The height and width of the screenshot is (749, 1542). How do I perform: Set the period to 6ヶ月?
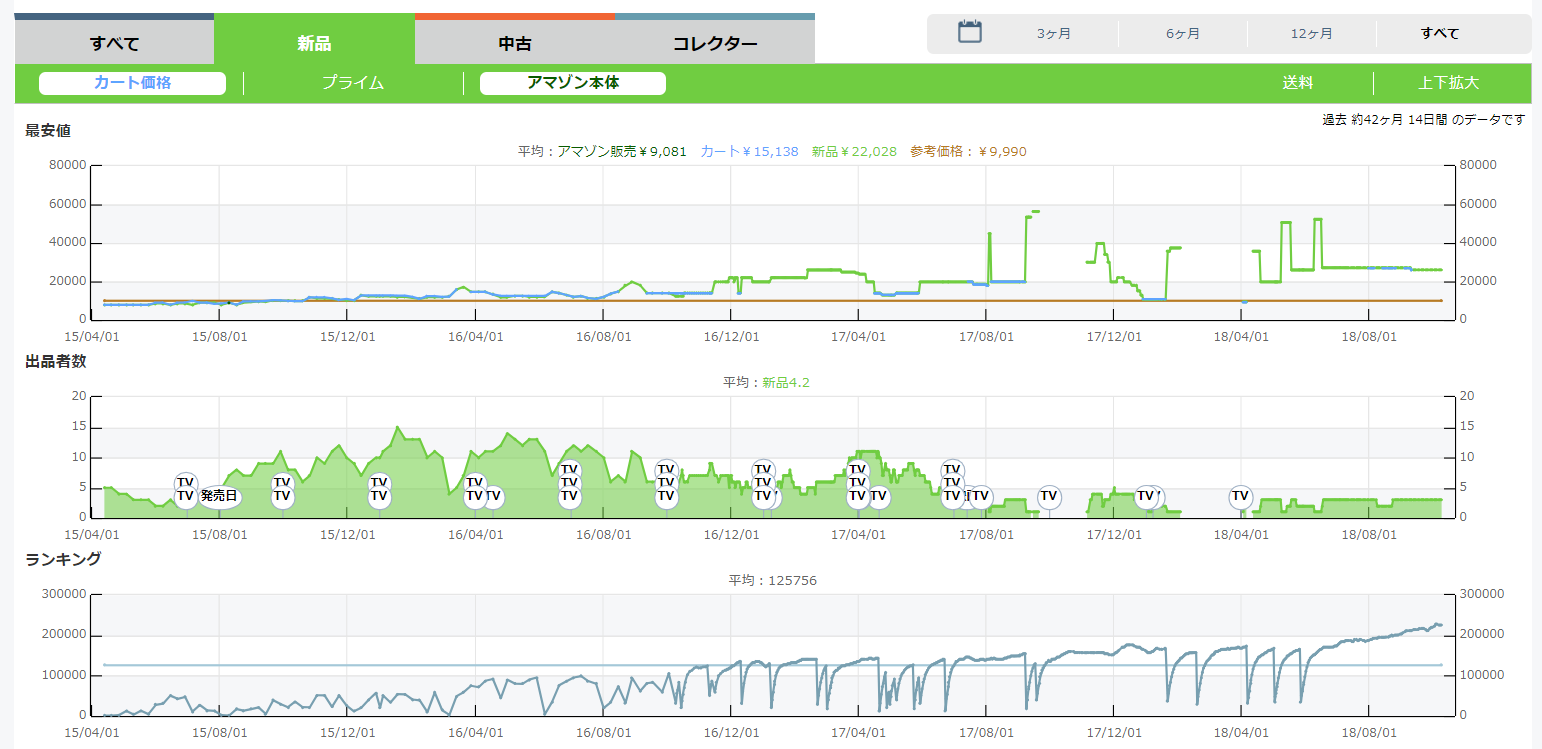[x=1182, y=34]
